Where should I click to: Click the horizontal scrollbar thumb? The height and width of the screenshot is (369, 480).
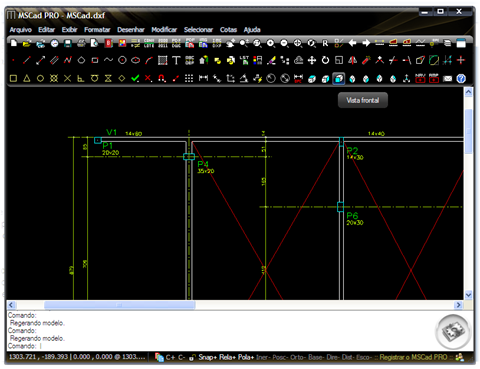[x=120, y=305]
